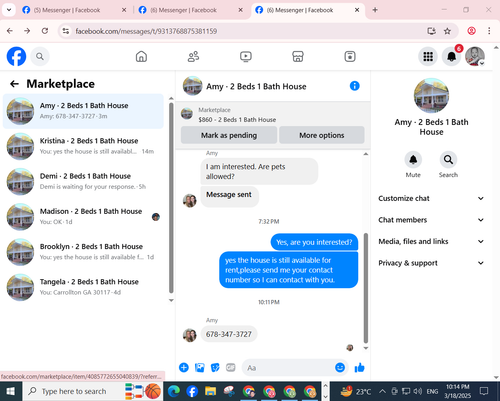Bookmark this page star icon
Screen dimensions: 500x401
click(447, 31)
